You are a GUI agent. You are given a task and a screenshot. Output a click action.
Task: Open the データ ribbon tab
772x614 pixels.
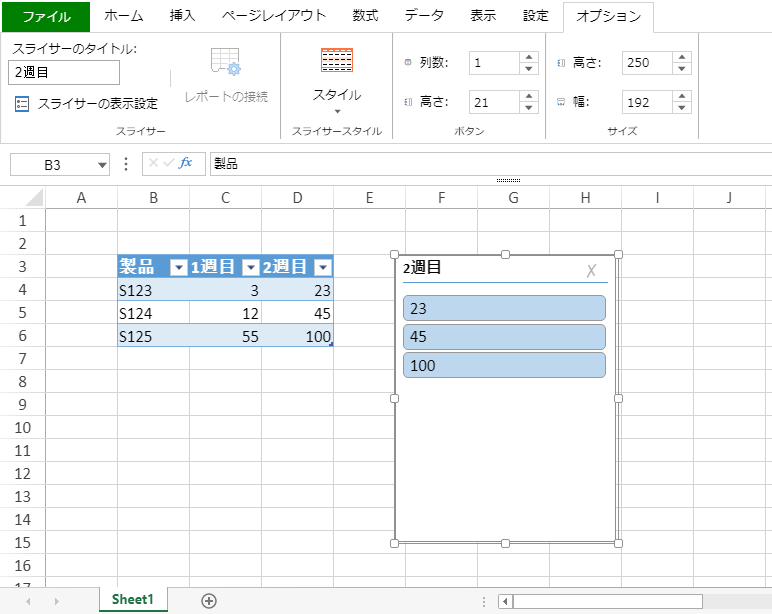point(424,16)
